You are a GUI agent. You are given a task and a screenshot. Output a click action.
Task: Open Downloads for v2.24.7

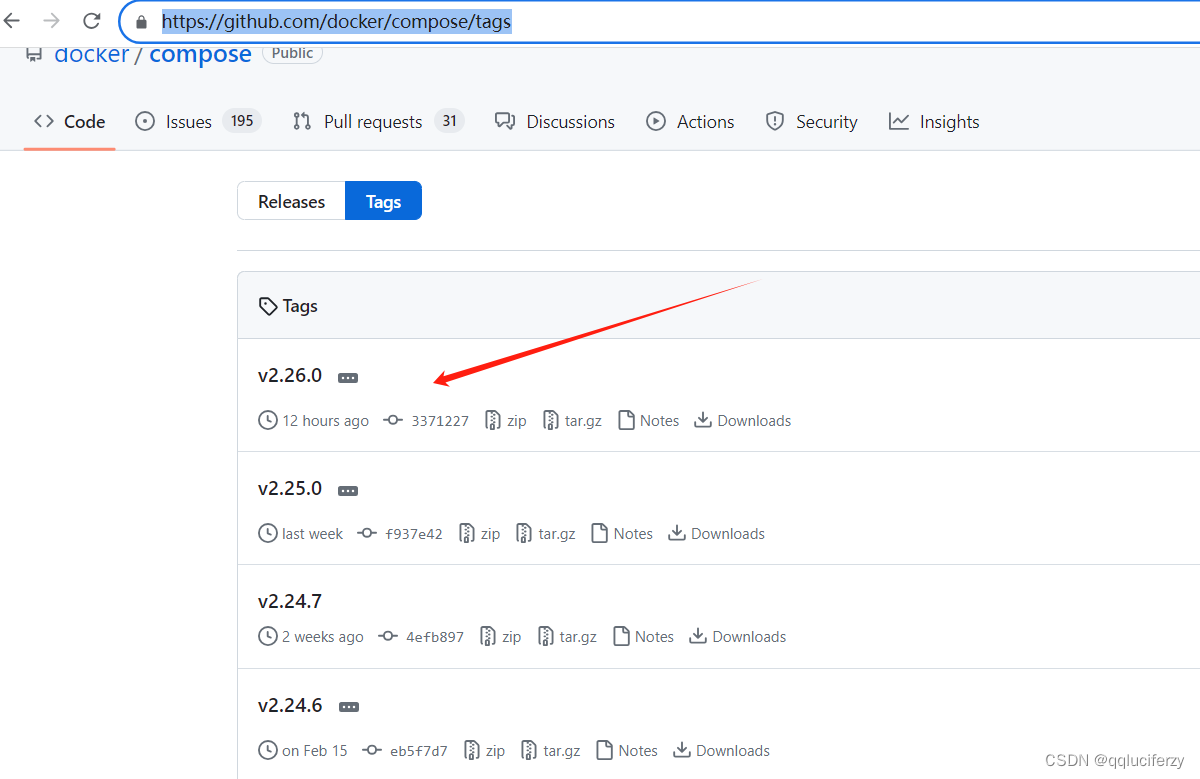tap(738, 637)
